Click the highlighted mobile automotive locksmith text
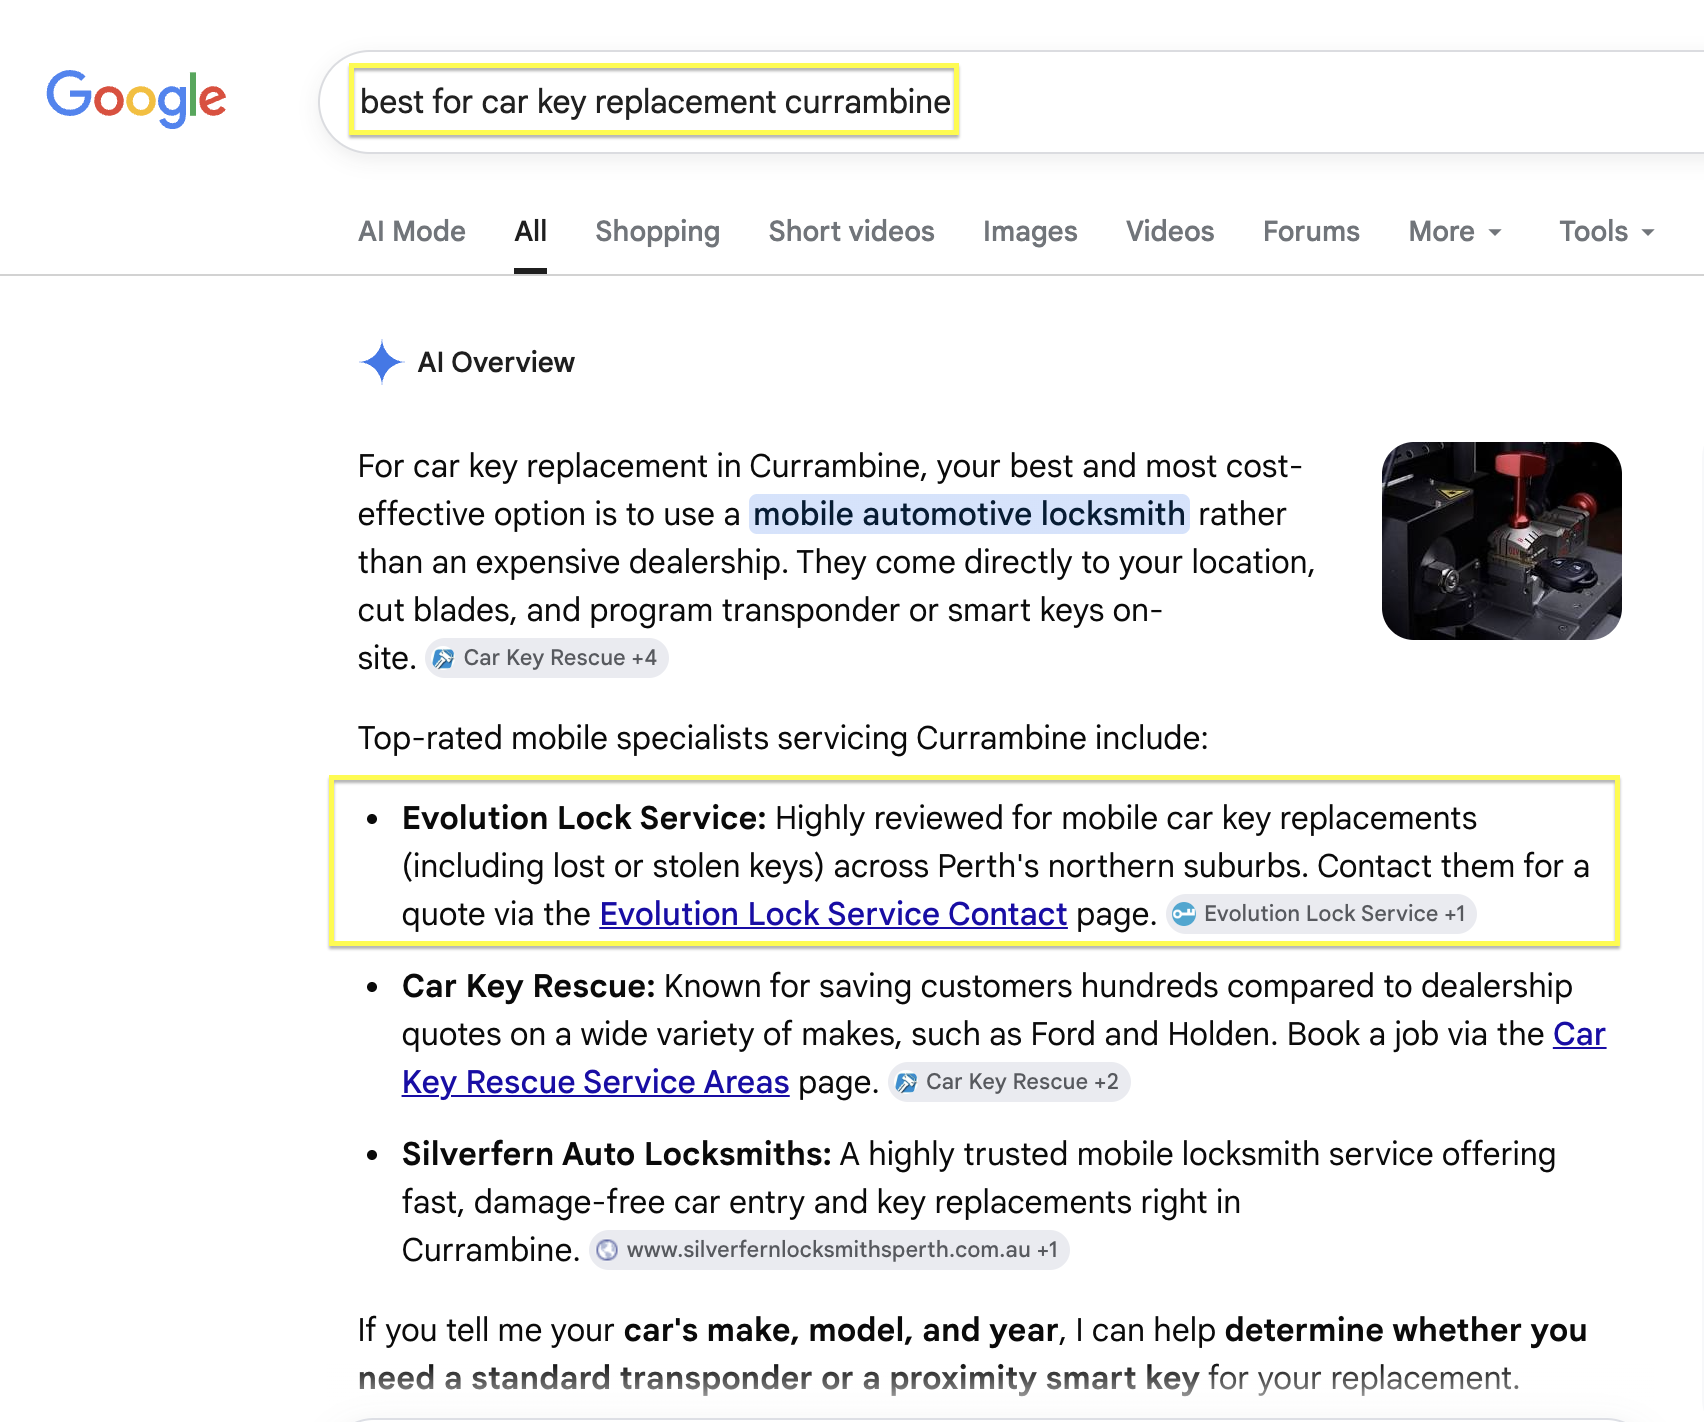1704x1422 pixels. point(969,514)
